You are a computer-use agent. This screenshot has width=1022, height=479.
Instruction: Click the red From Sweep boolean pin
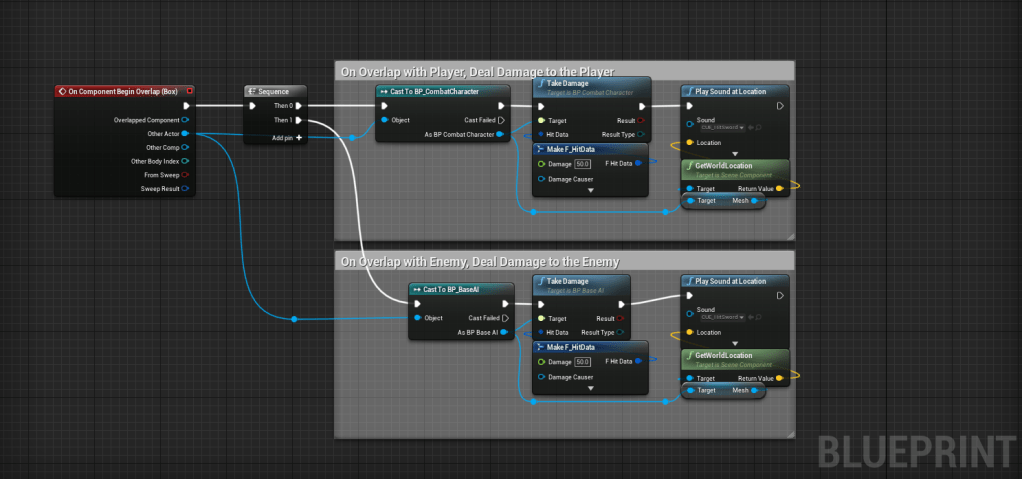185,174
